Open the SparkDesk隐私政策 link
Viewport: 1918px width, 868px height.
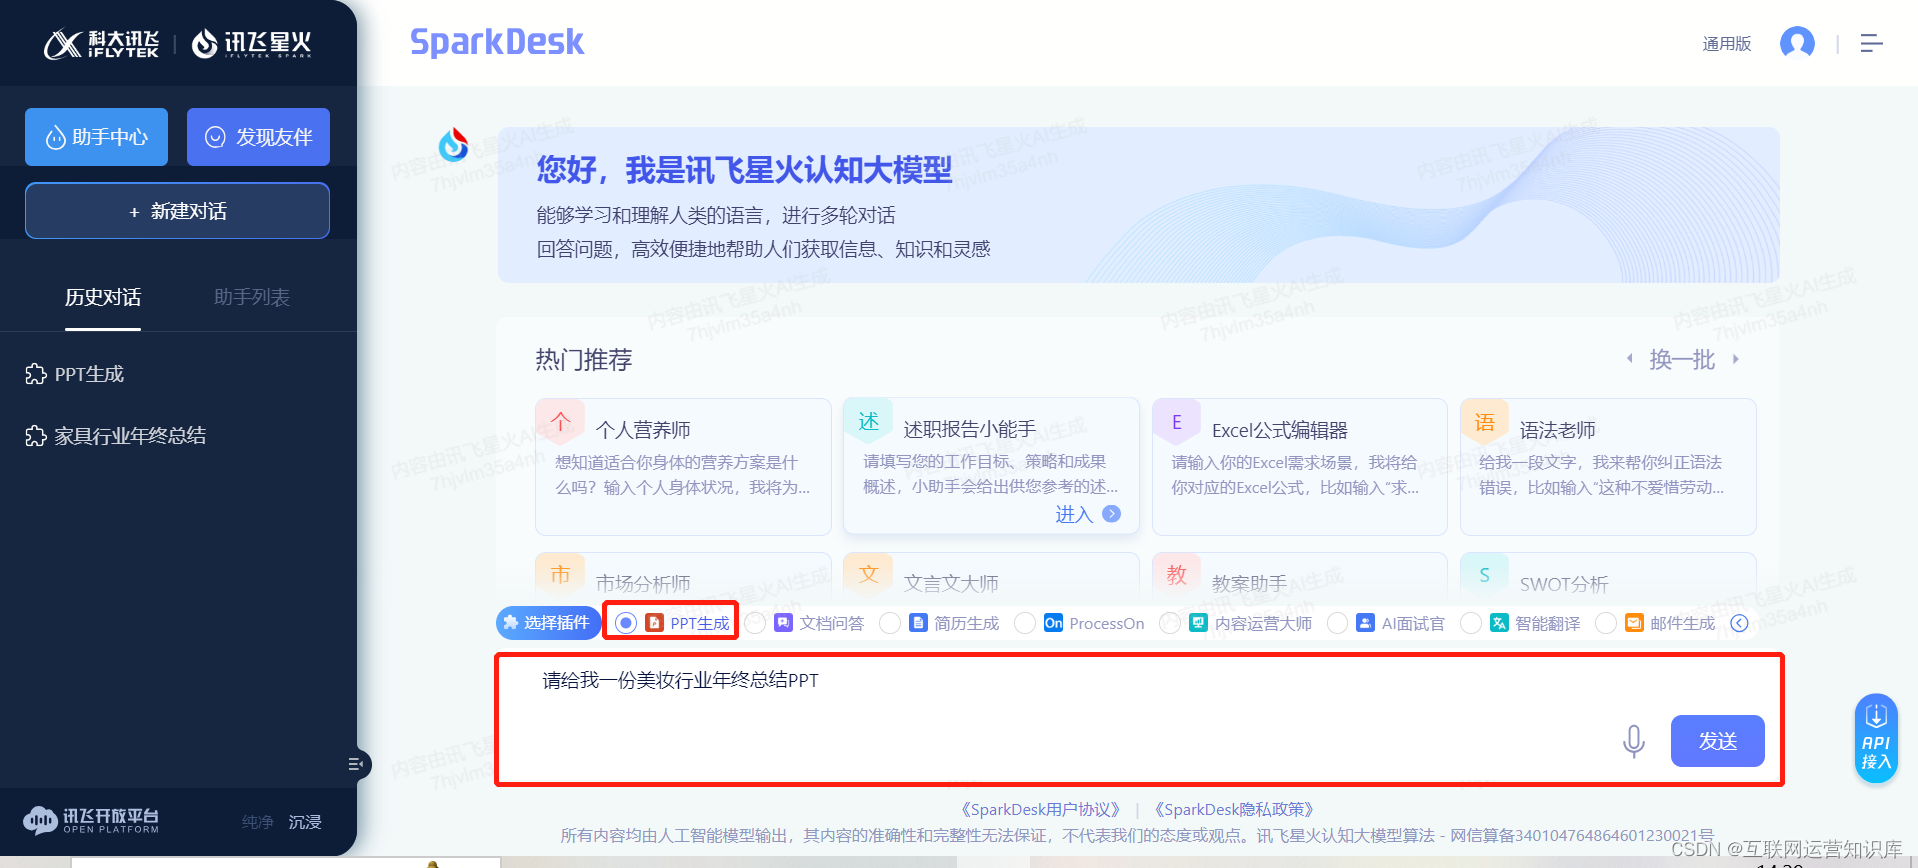[1234, 810]
